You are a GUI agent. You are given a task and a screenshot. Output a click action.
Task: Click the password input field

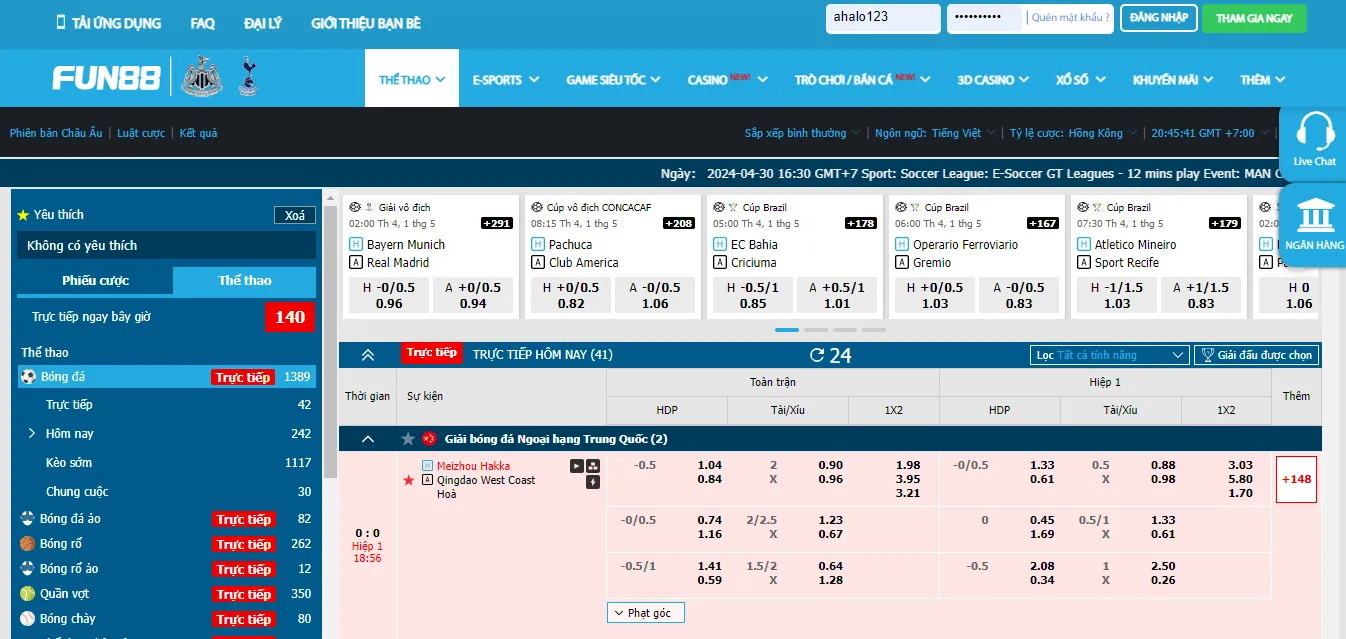[984, 18]
